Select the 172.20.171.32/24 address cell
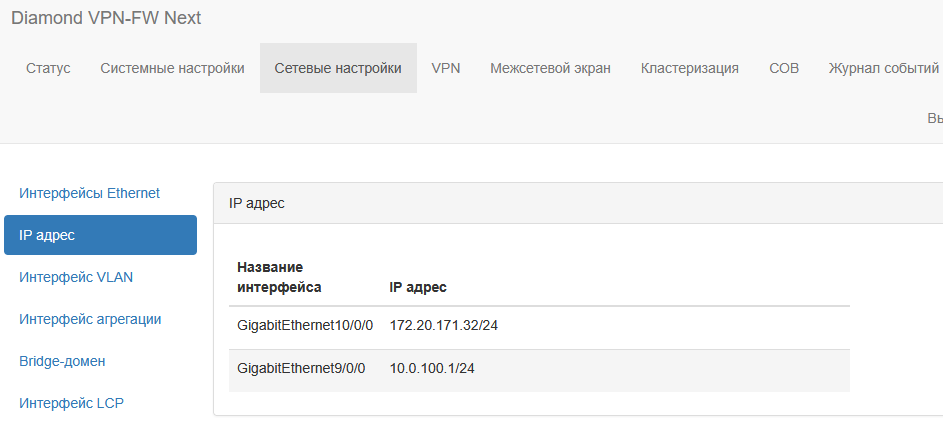Image resolution: width=943 pixels, height=432 pixels. (x=444, y=326)
